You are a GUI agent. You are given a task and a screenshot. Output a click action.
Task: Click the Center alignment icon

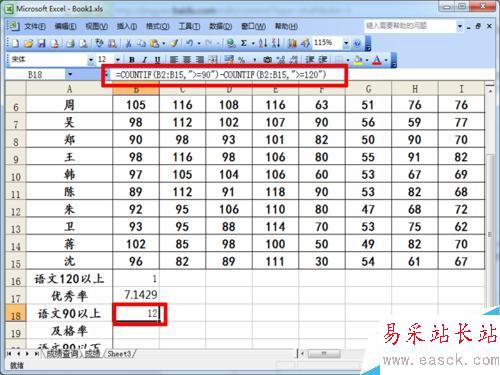tap(187, 60)
